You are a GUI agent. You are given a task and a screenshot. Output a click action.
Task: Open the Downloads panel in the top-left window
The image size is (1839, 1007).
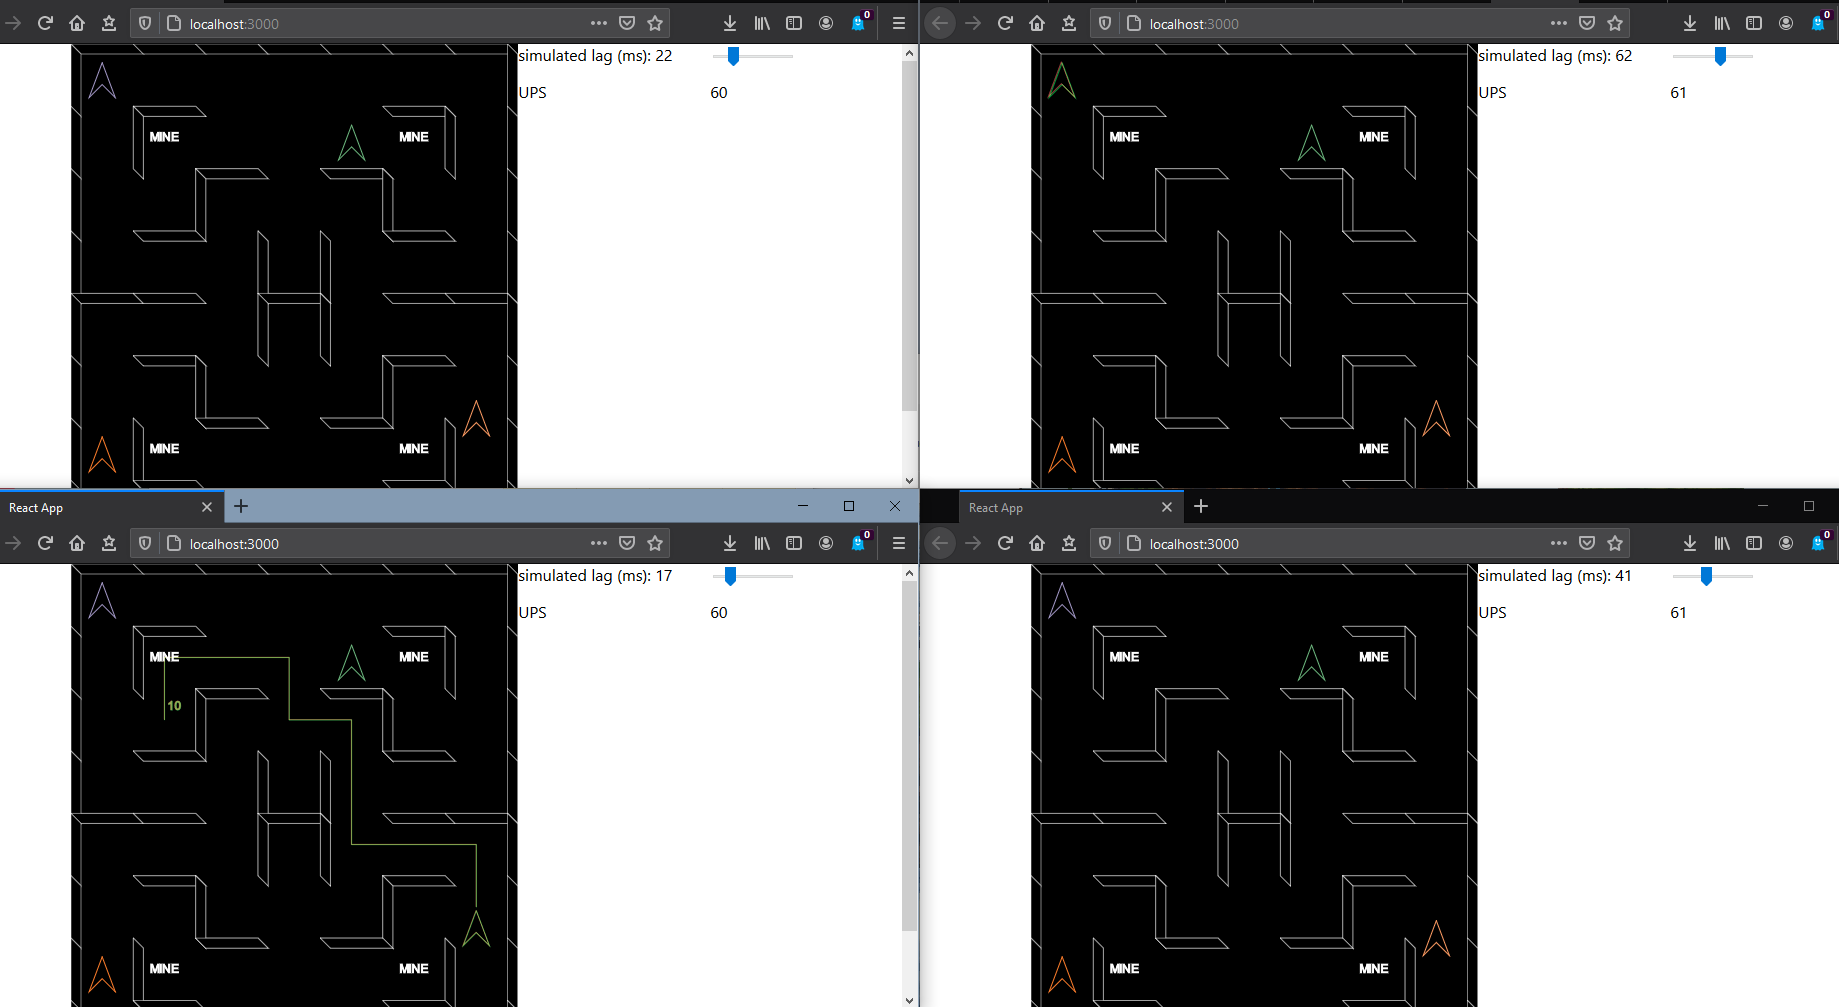pos(729,23)
